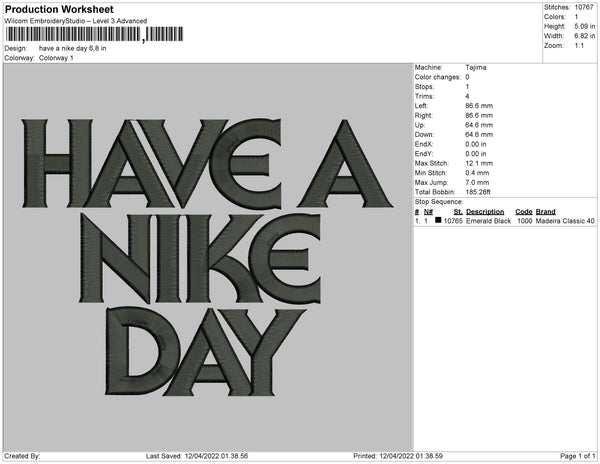600x464 pixels.
Task: Click the Description column header
Action: (x=485, y=212)
